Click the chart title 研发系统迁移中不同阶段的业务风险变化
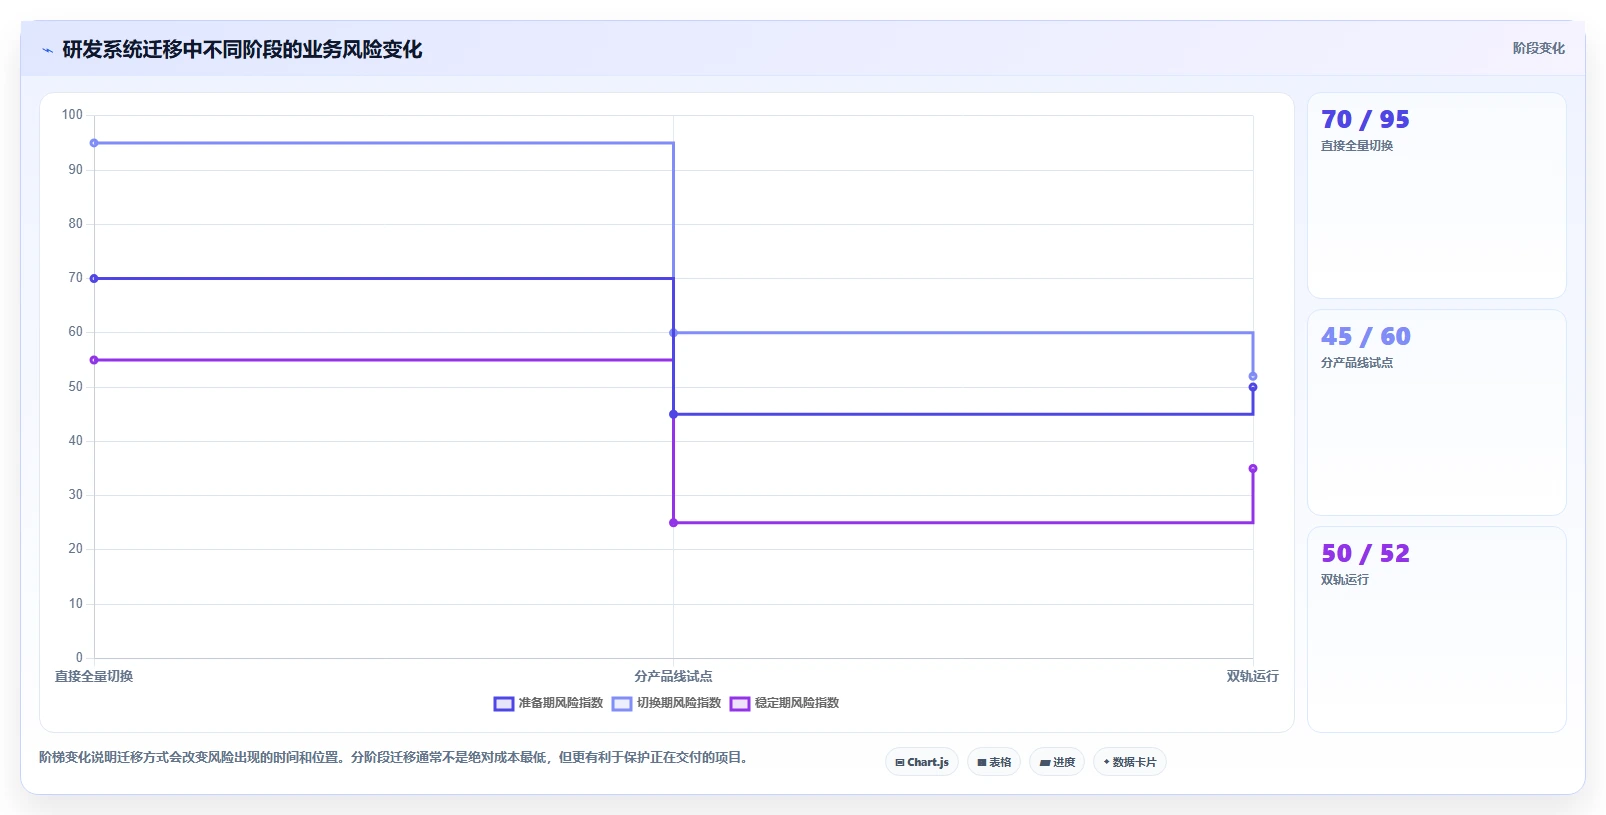This screenshot has width=1606, height=815. point(242,50)
